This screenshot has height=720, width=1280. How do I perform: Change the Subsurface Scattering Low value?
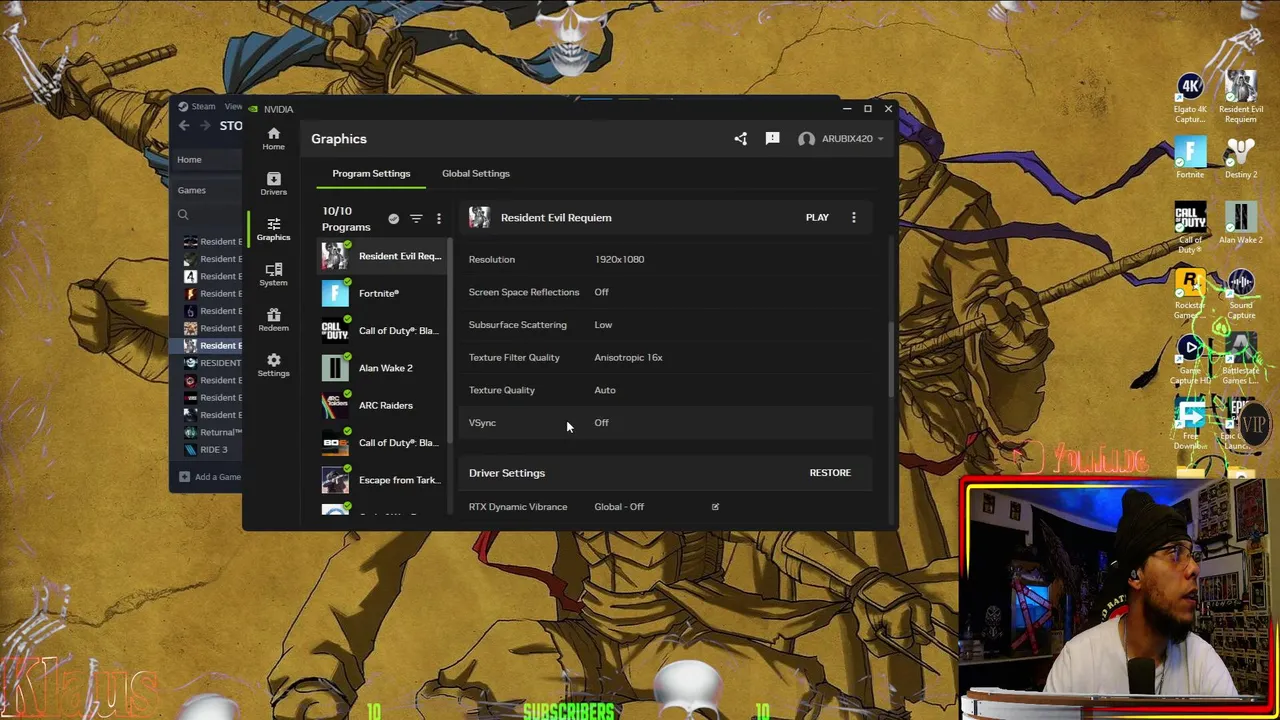point(603,324)
